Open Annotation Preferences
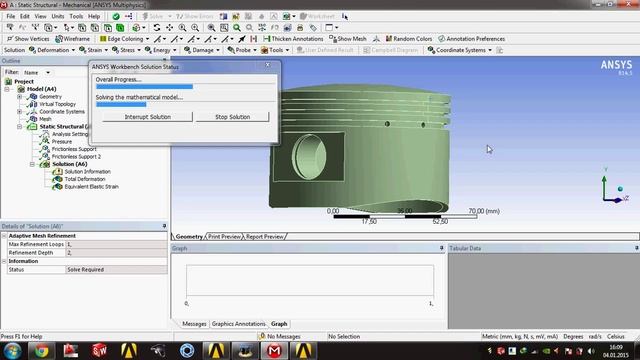The height and width of the screenshot is (360, 640). pos(472,39)
